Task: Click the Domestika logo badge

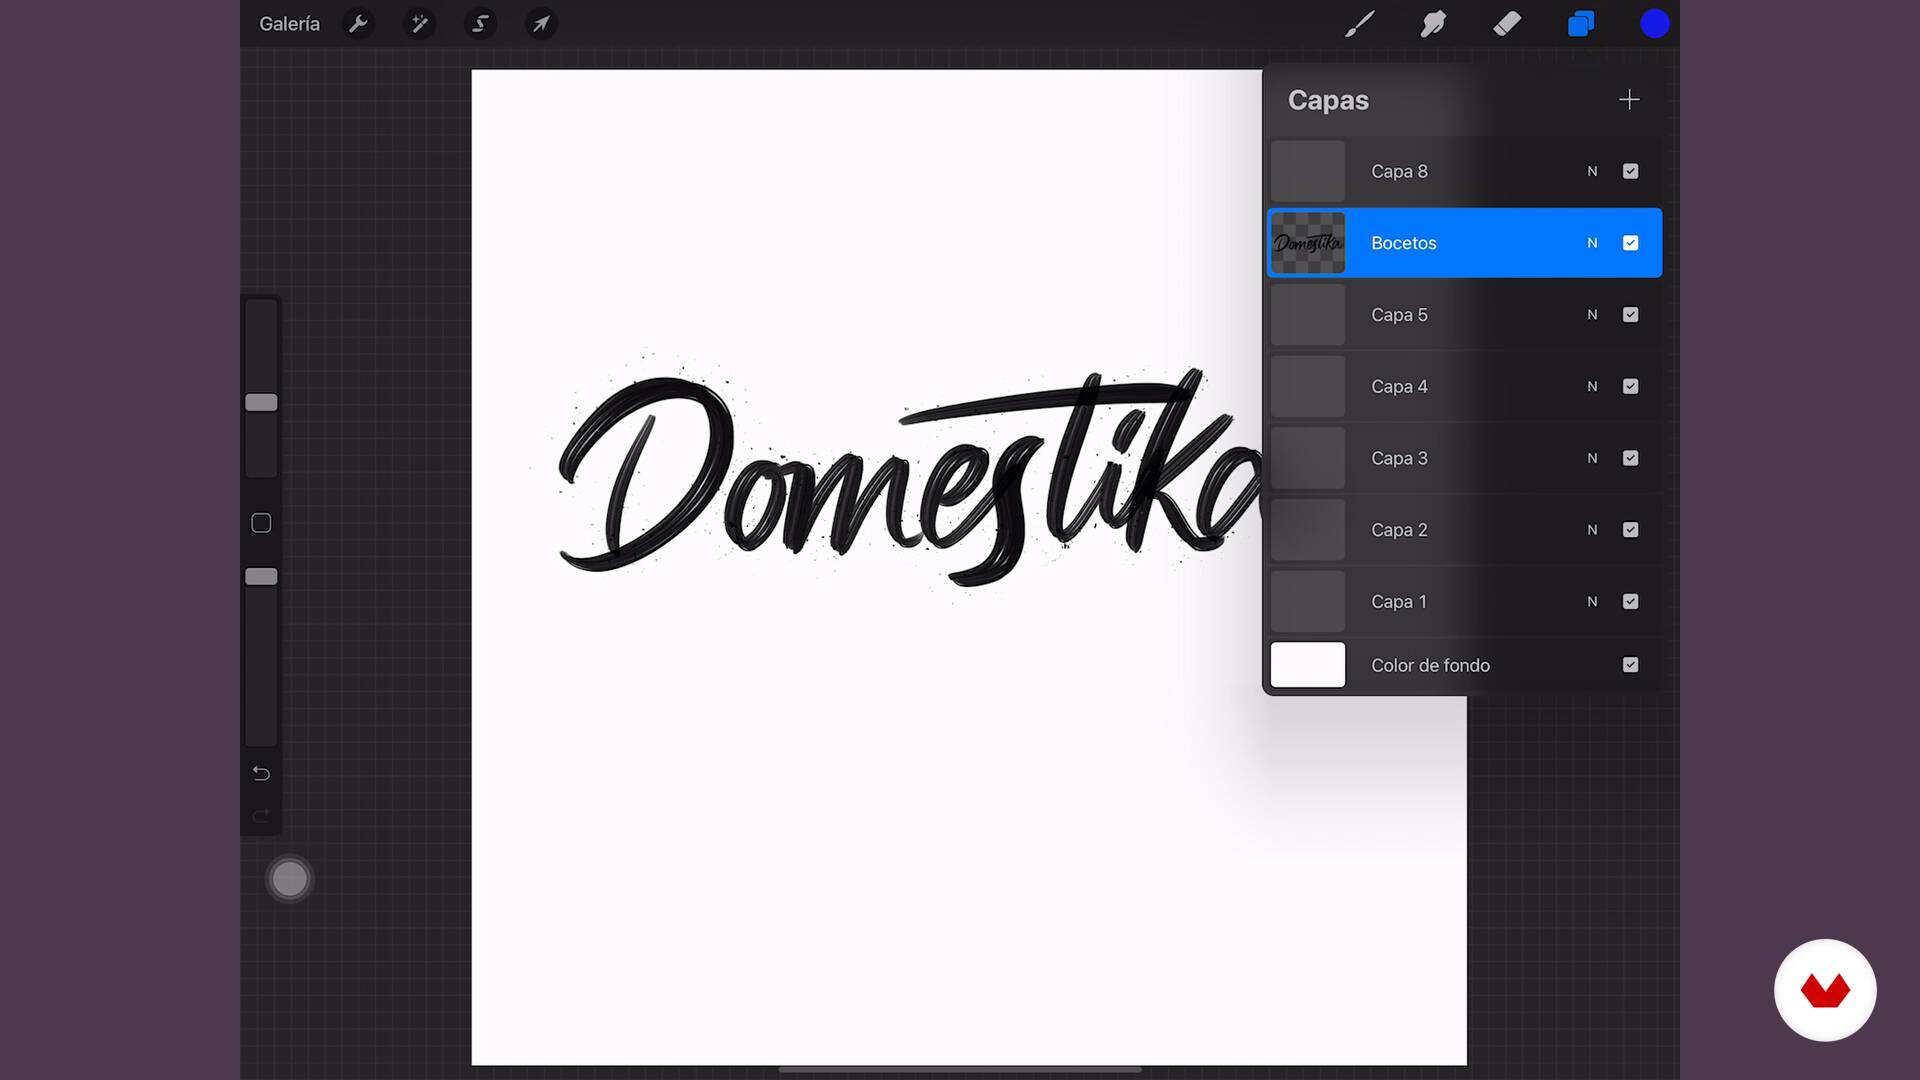Action: (x=1825, y=990)
